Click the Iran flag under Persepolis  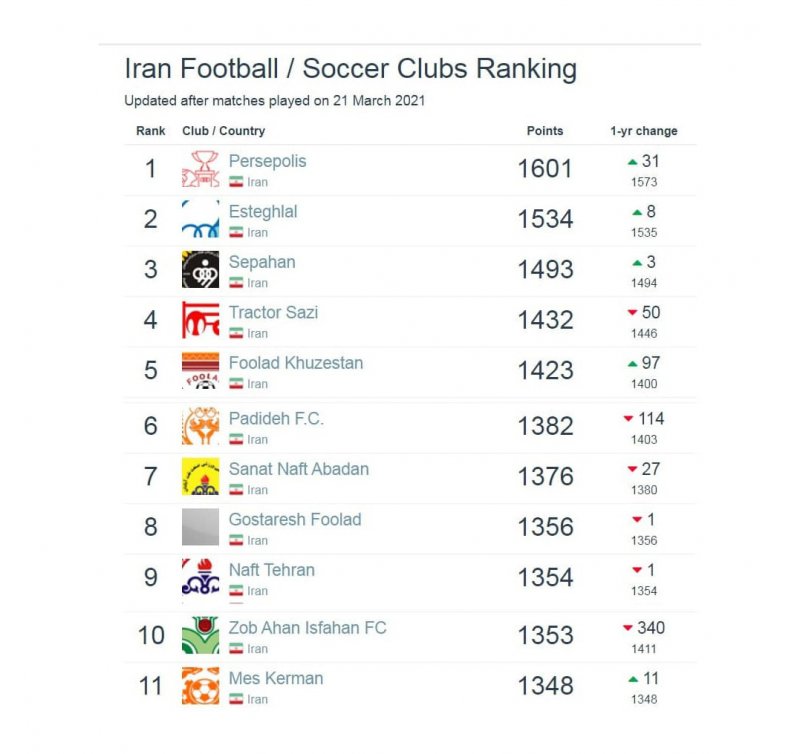pyautogui.click(x=236, y=182)
